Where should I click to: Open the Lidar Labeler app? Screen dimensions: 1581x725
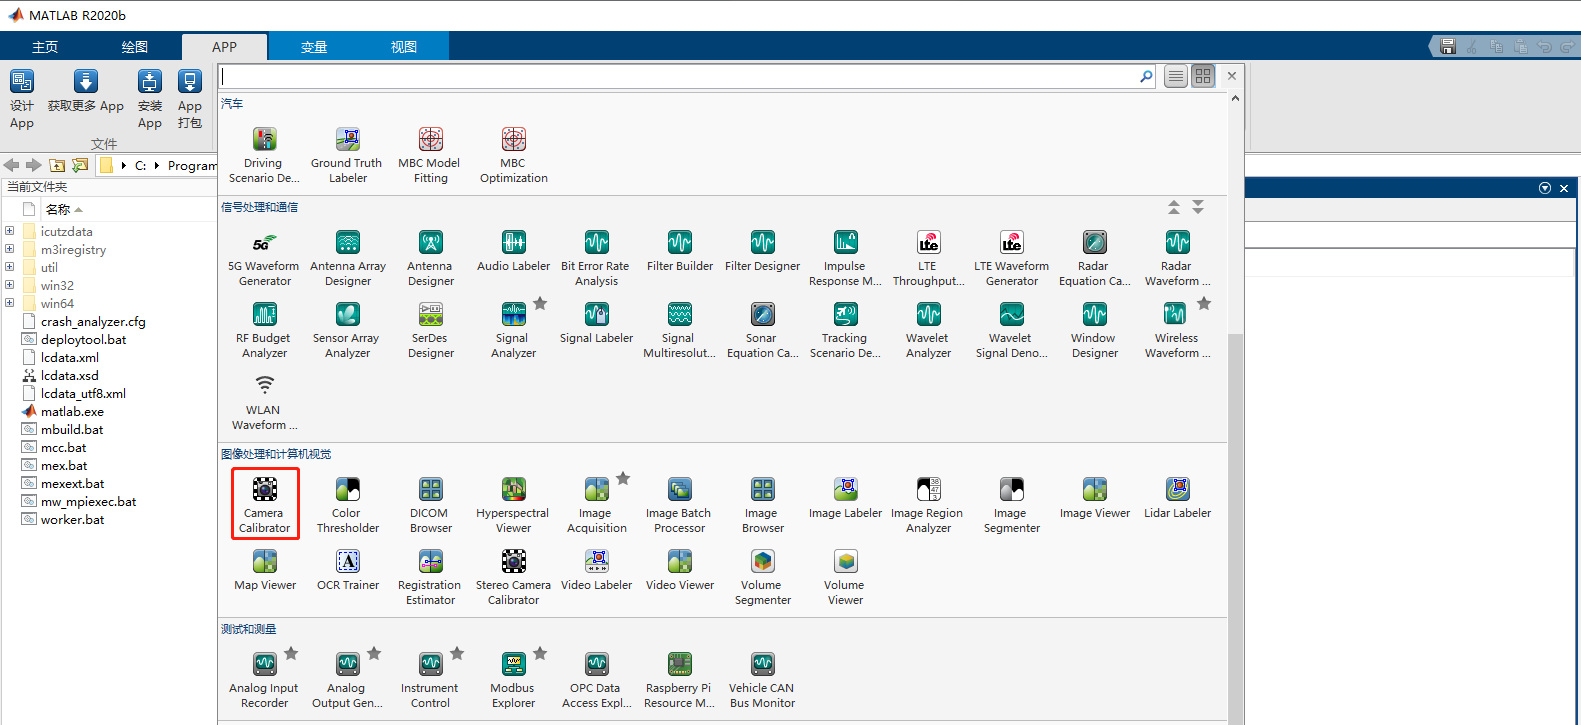click(1177, 498)
